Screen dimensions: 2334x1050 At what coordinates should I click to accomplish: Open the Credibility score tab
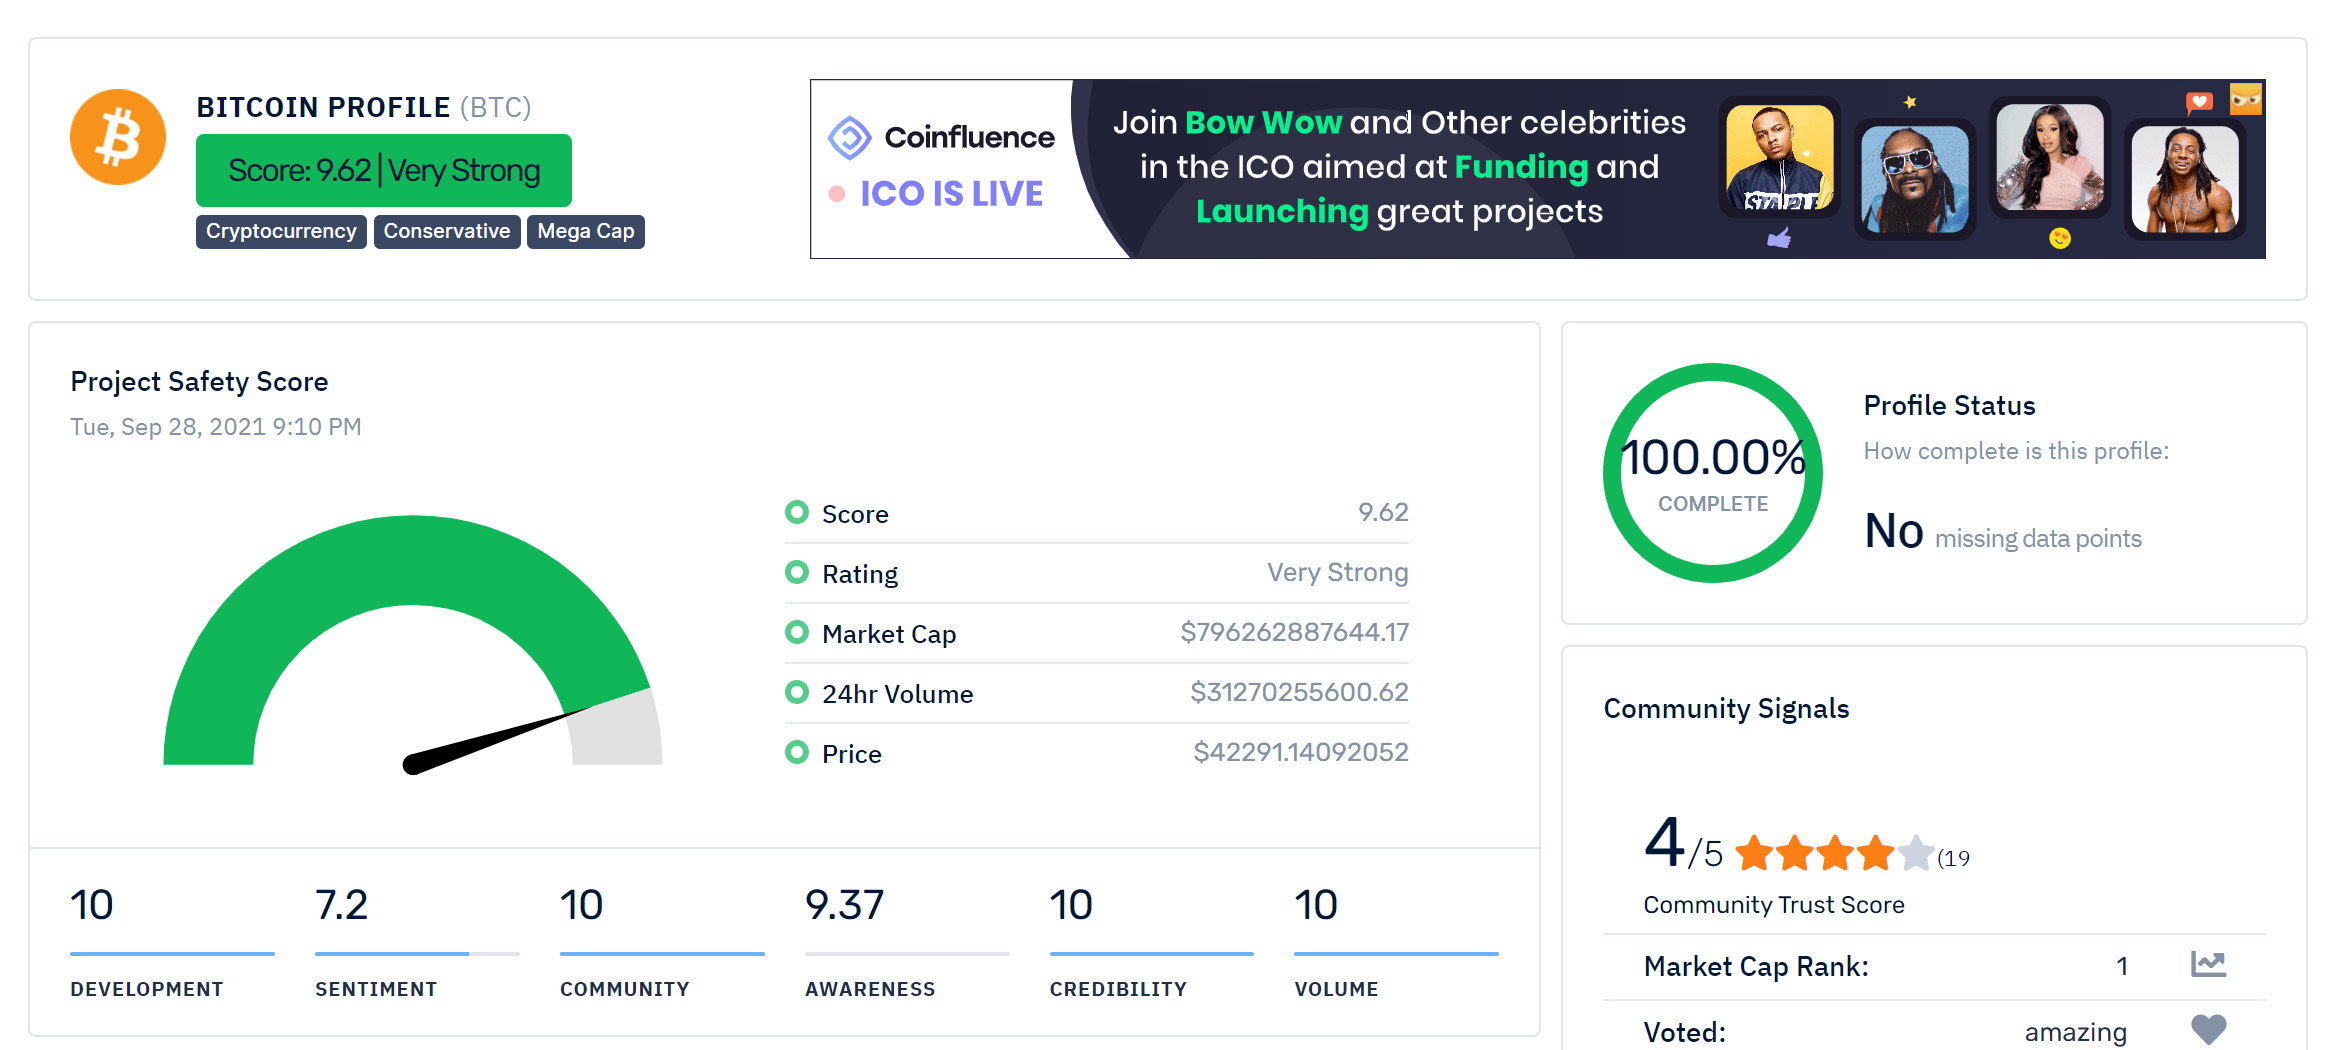click(1151, 942)
